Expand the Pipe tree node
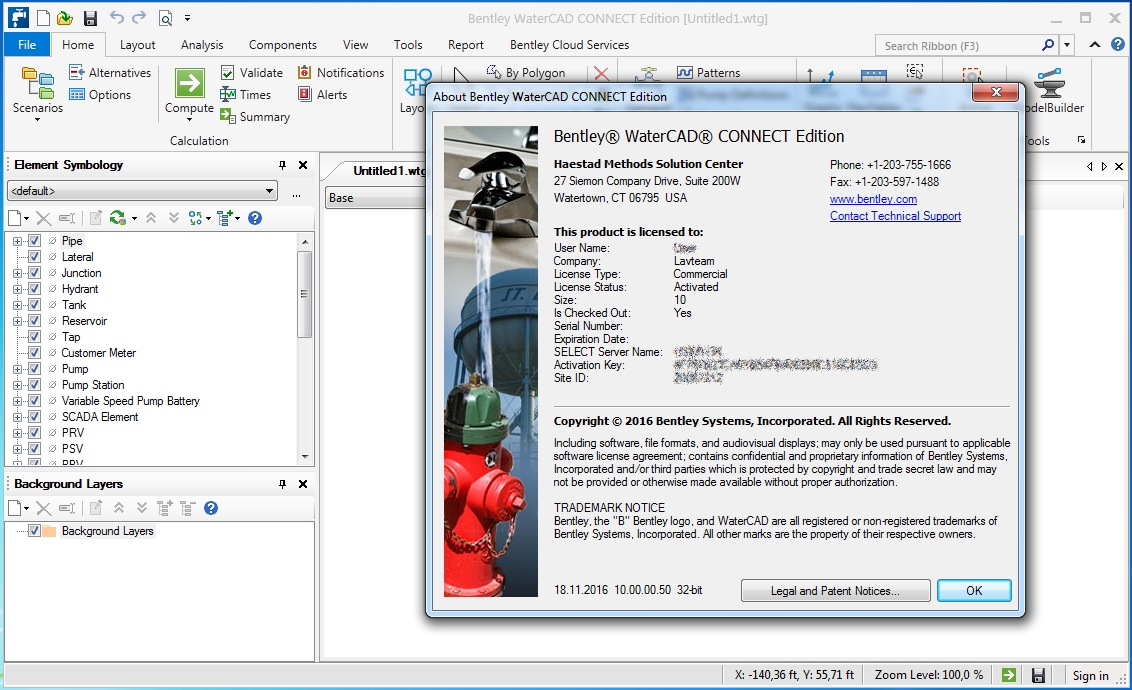The width and height of the screenshot is (1132, 690). [17, 240]
